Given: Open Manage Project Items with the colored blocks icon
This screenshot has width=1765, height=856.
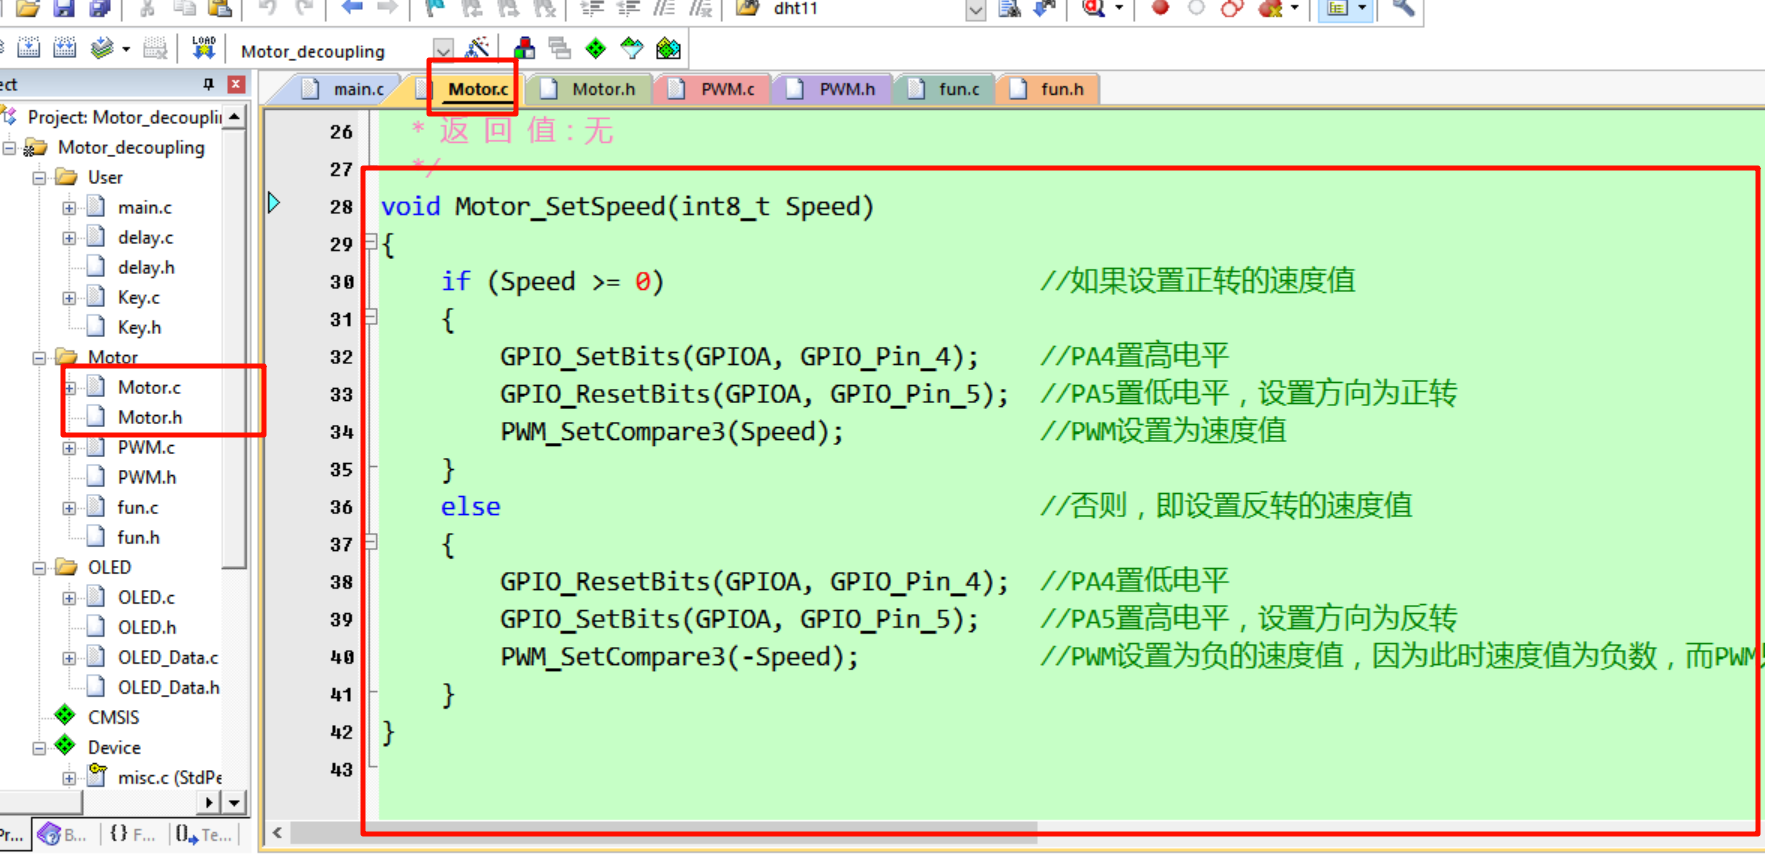Looking at the screenshot, I should 524,48.
